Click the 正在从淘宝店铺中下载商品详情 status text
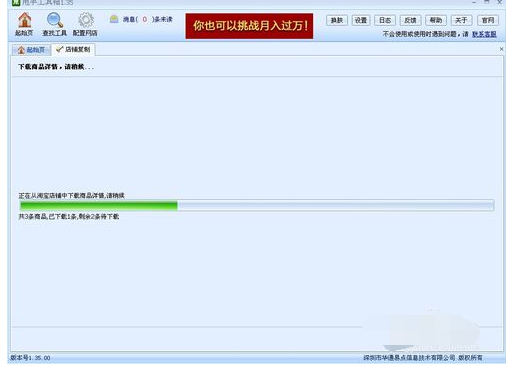Viewport: 506px width, 368px height. point(71,196)
